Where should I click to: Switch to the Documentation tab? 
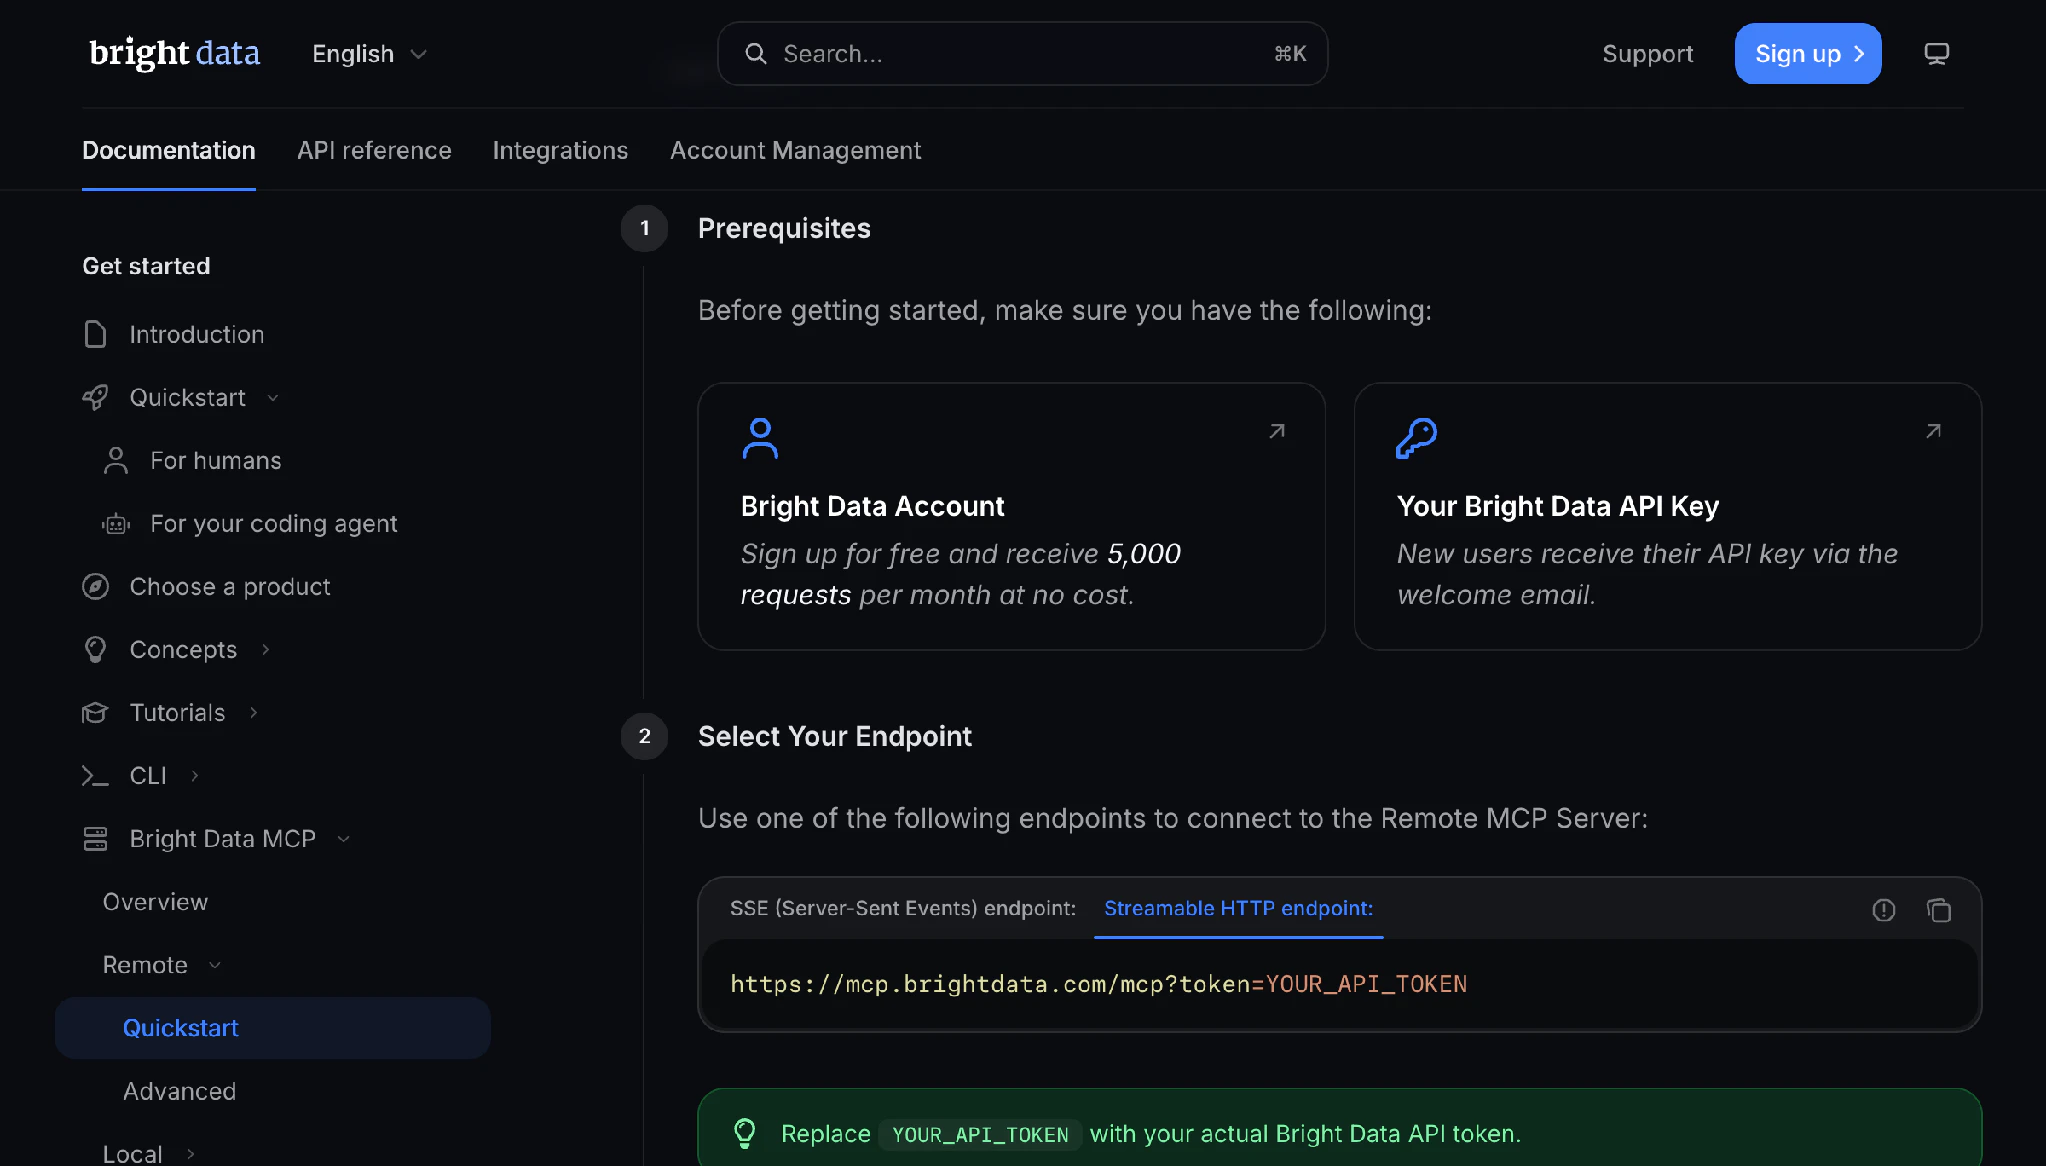click(x=169, y=150)
